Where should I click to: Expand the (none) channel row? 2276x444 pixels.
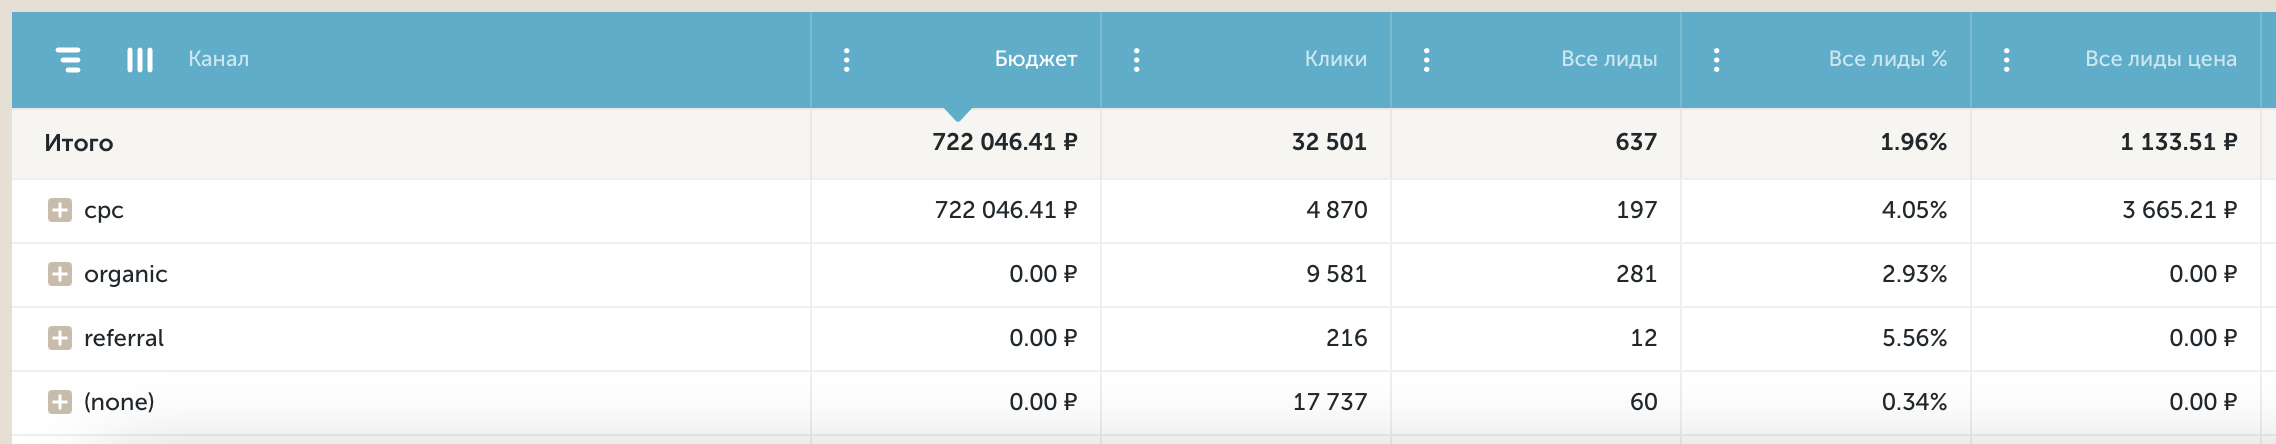tap(60, 402)
